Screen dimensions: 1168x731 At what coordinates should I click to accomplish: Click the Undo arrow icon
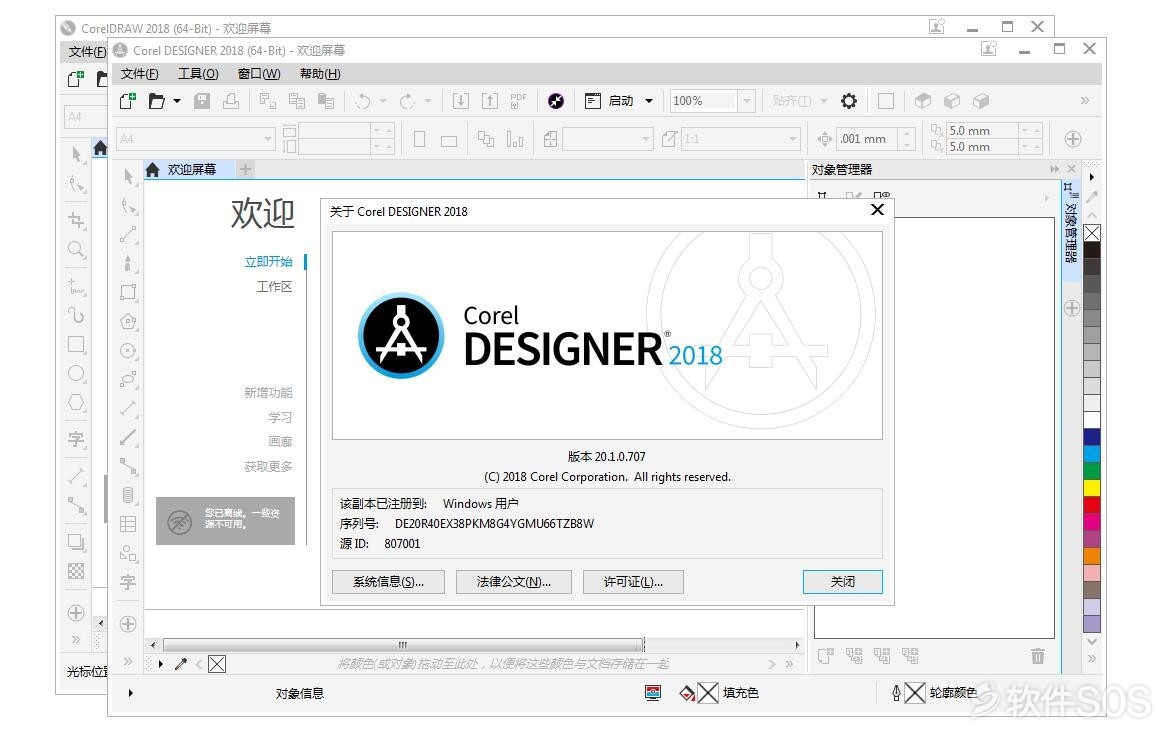pyautogui.click(x=363, y=101)
